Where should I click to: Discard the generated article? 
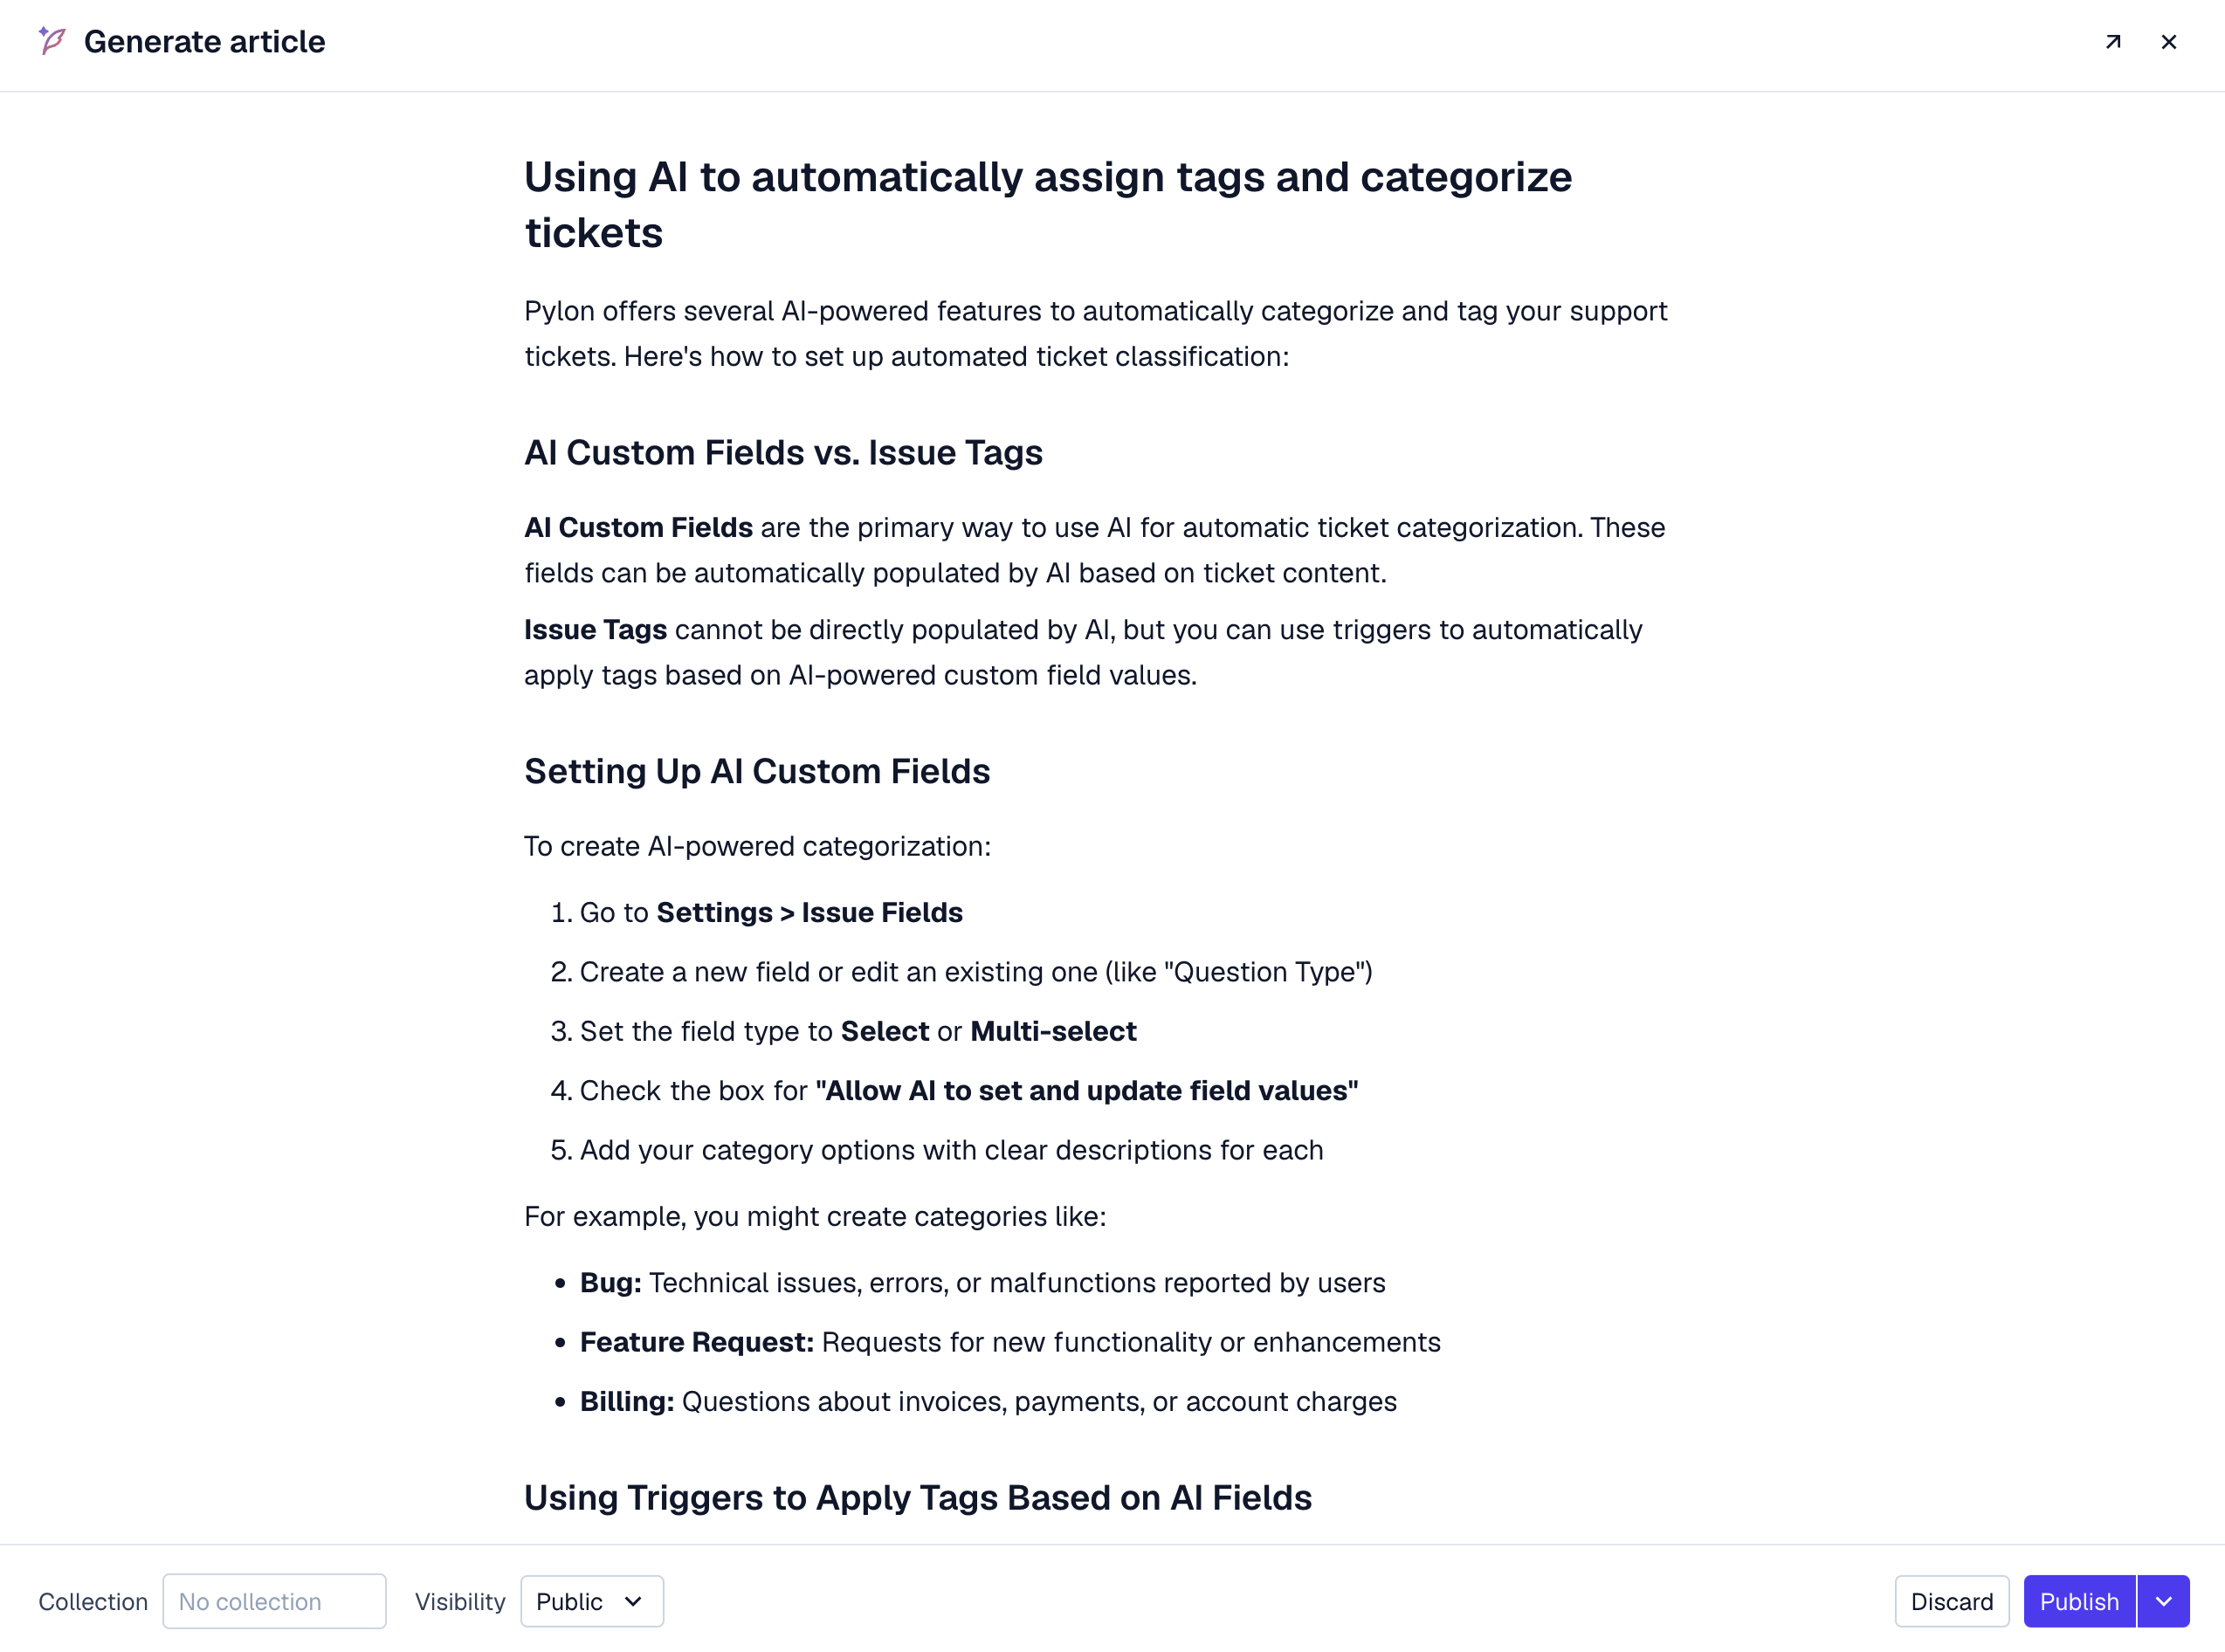click(1951, 1601)
